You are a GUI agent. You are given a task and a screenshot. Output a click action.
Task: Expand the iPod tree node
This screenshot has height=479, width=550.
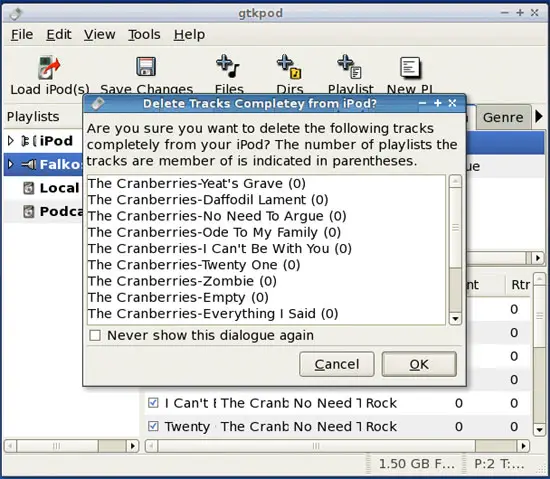pyautogui.click(x=11, y=141)
